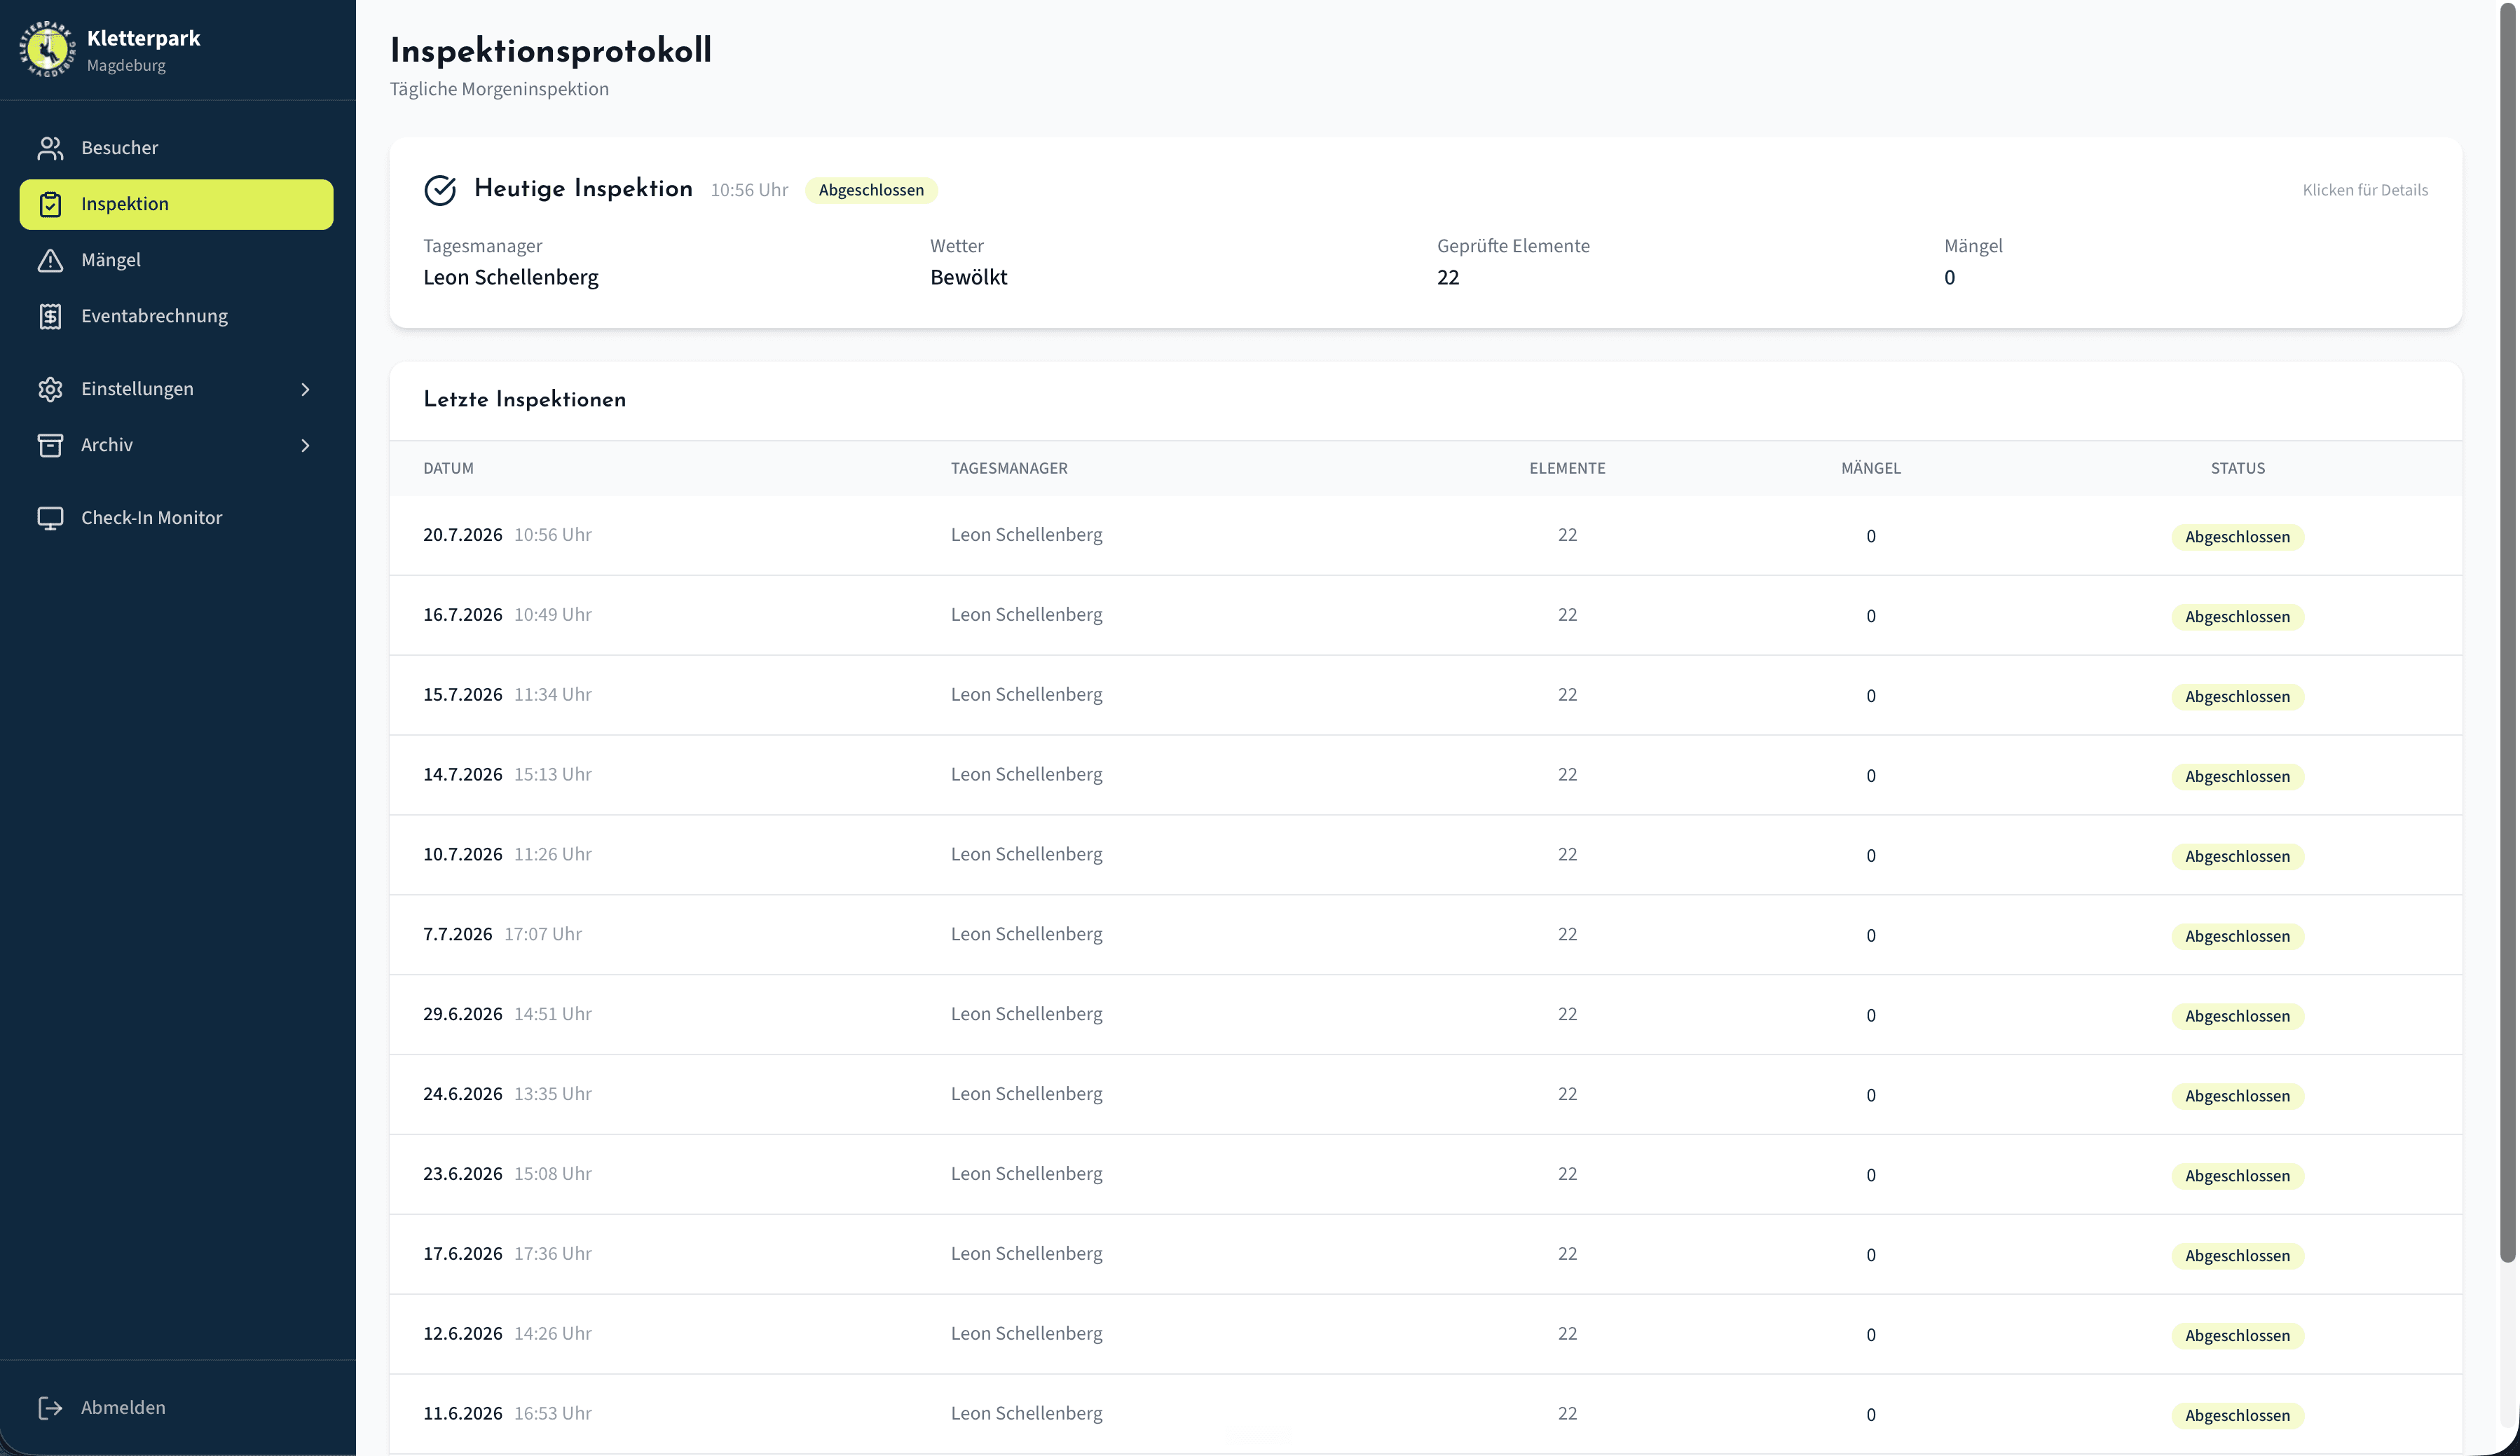Open the inspection dated 16.7.2026
This screenshot has height=1456, width=2520.
point(1425,616)
